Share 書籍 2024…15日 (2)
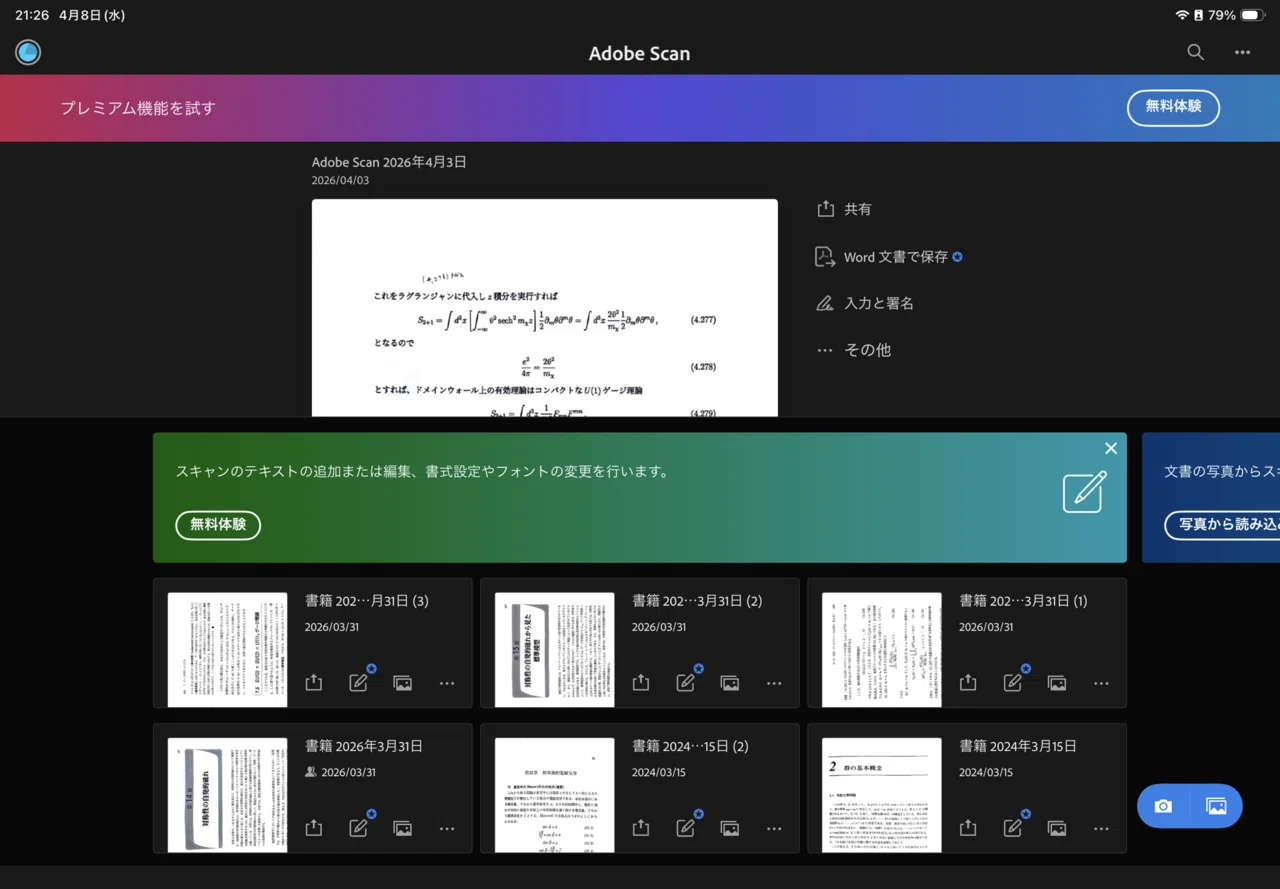The image size is (1280, 889). tap(641, 828)
